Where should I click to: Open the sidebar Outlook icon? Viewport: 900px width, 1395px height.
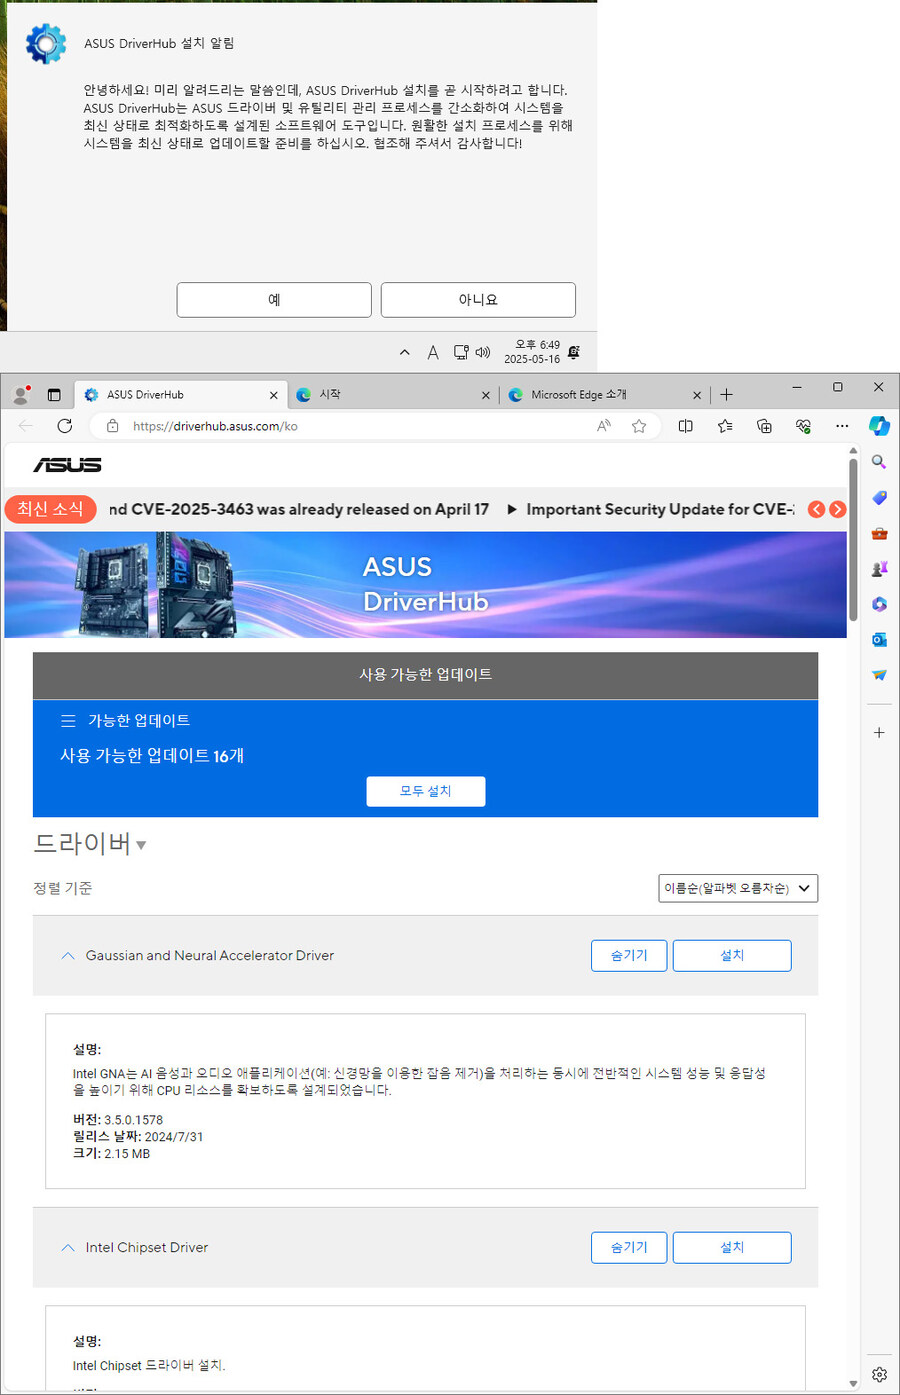pos(879,640)
